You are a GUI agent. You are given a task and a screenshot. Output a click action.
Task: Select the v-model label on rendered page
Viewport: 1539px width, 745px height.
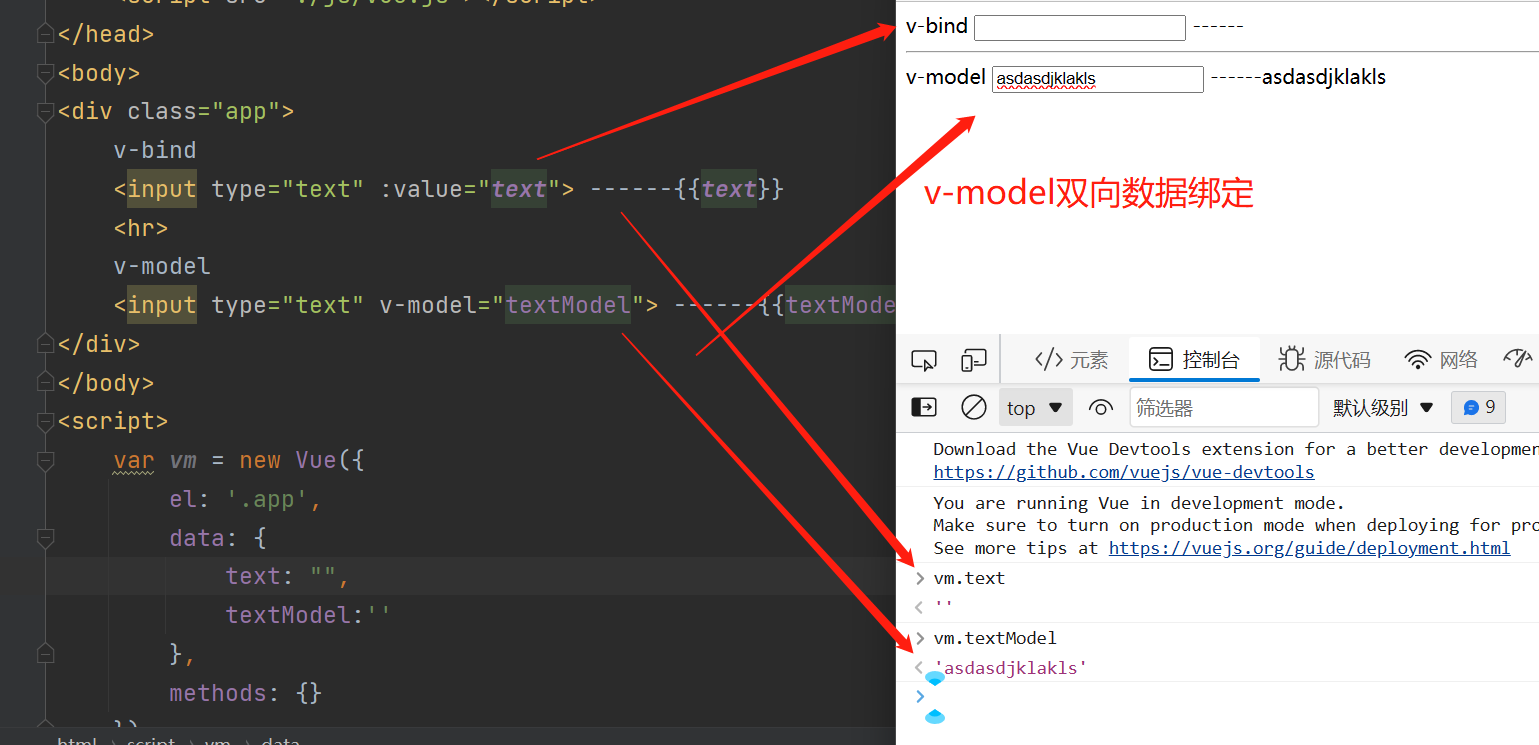946,77
